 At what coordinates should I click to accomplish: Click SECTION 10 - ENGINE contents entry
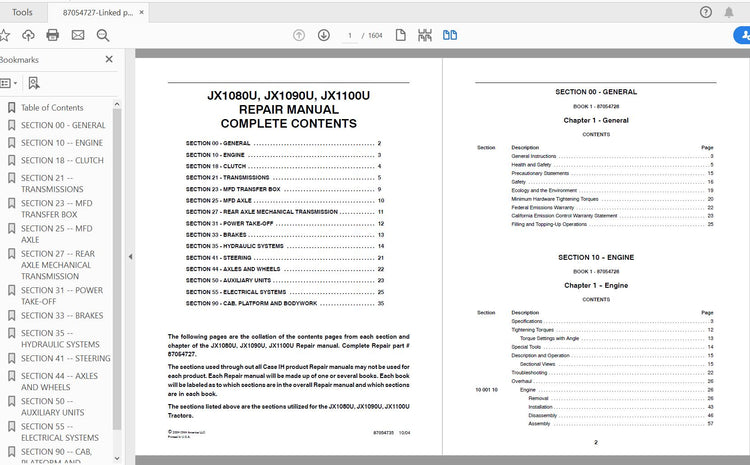[283, 155]
